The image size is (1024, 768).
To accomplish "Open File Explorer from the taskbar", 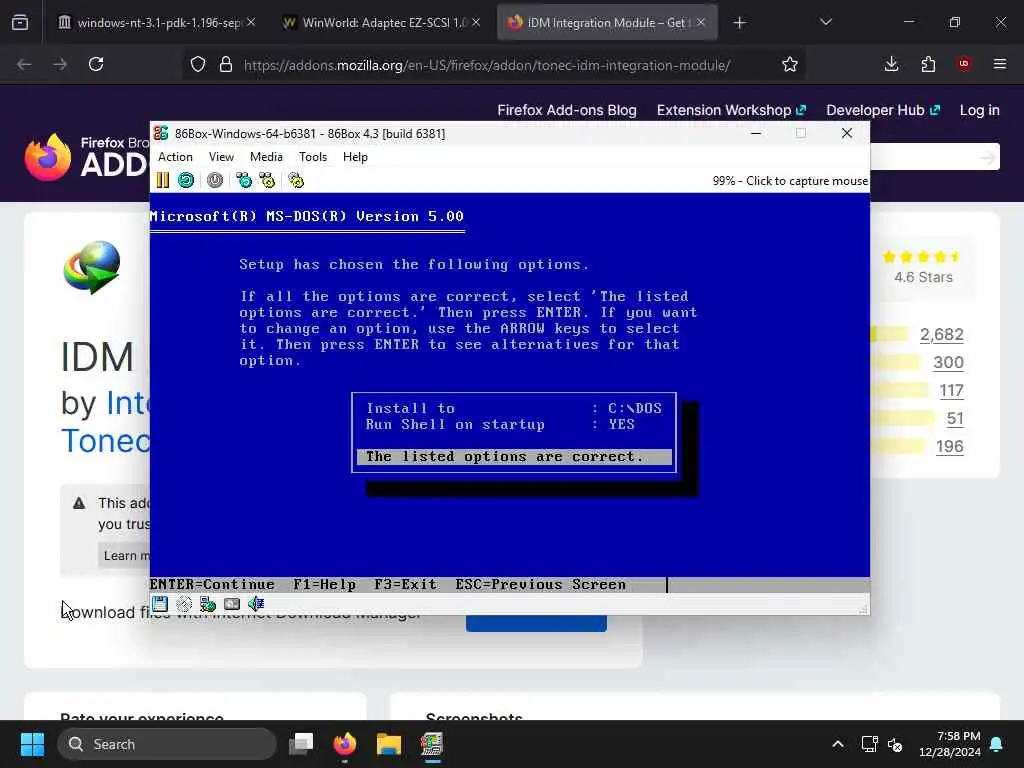I will (x=389, y=744).
